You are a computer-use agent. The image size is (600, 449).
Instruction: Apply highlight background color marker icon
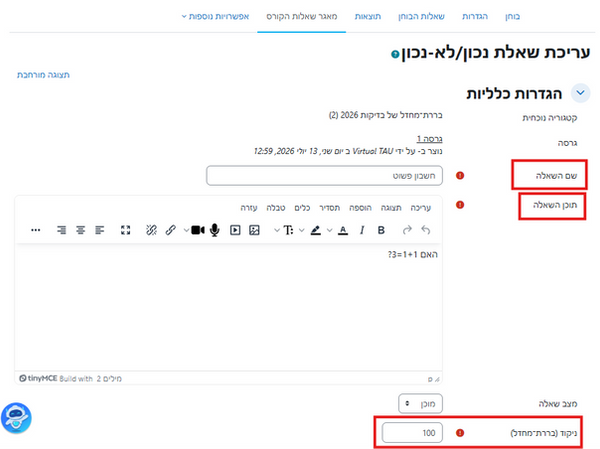pos(316,230)
